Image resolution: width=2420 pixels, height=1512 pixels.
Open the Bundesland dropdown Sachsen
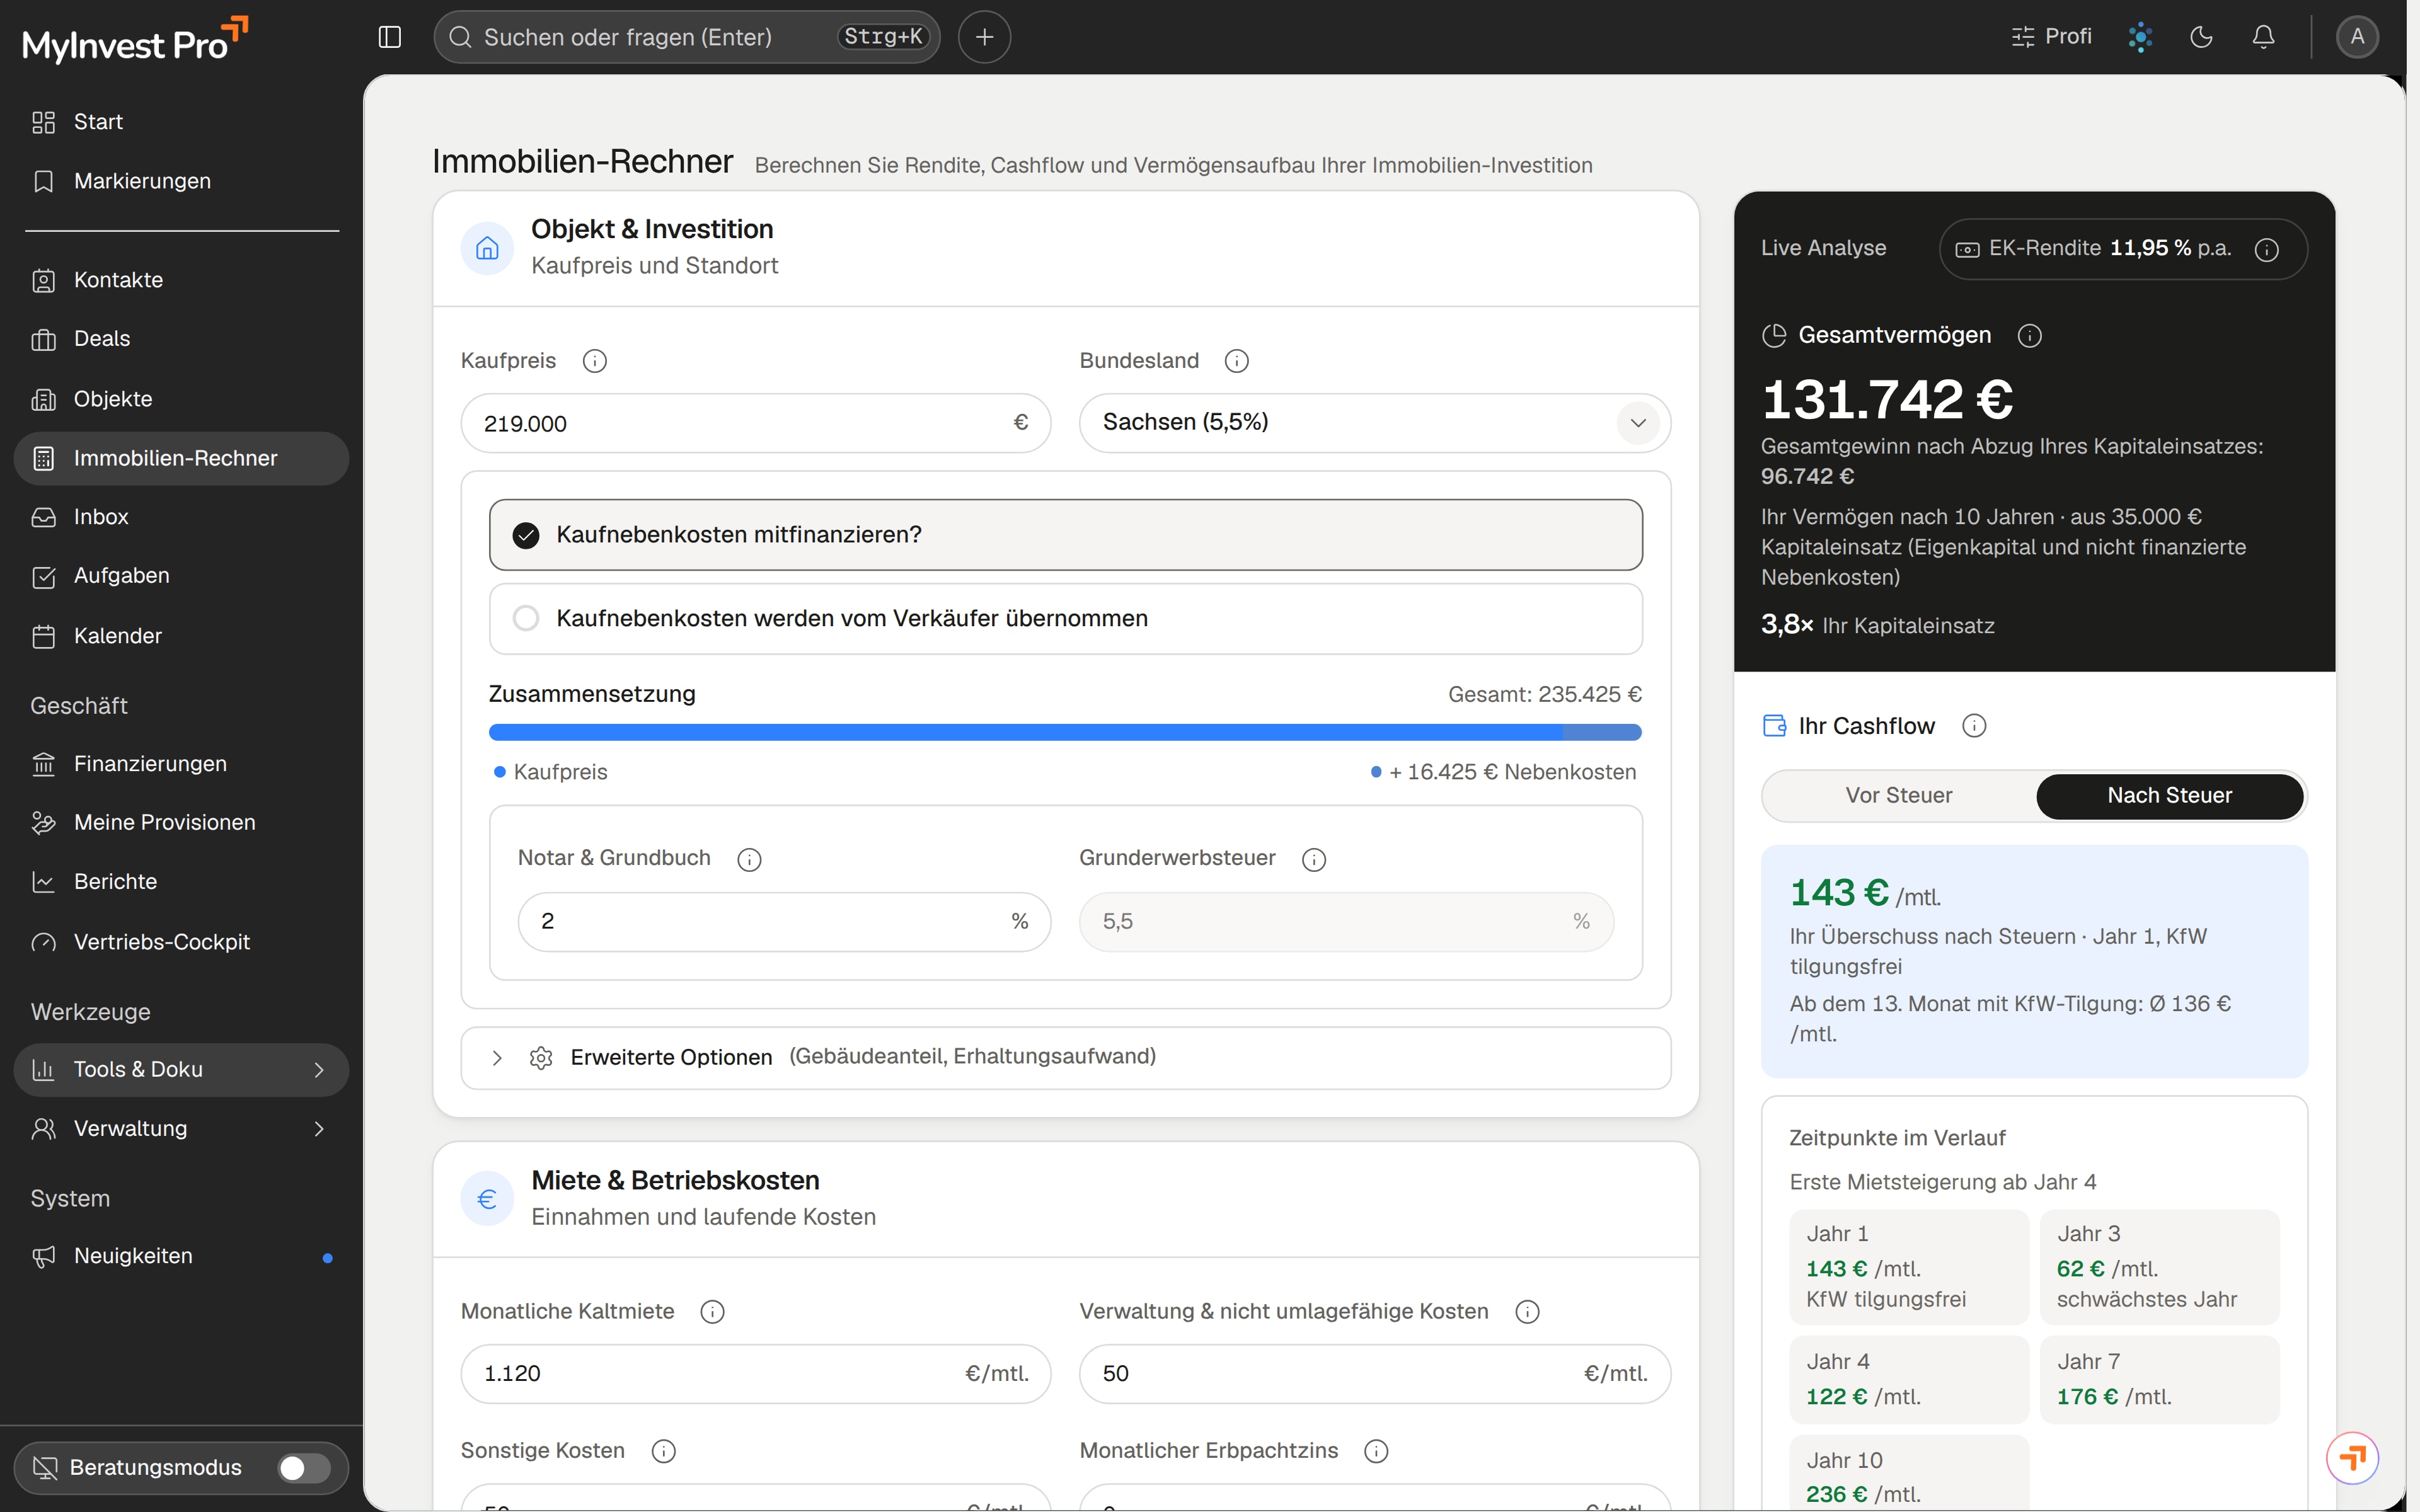tap(1374, 423)
